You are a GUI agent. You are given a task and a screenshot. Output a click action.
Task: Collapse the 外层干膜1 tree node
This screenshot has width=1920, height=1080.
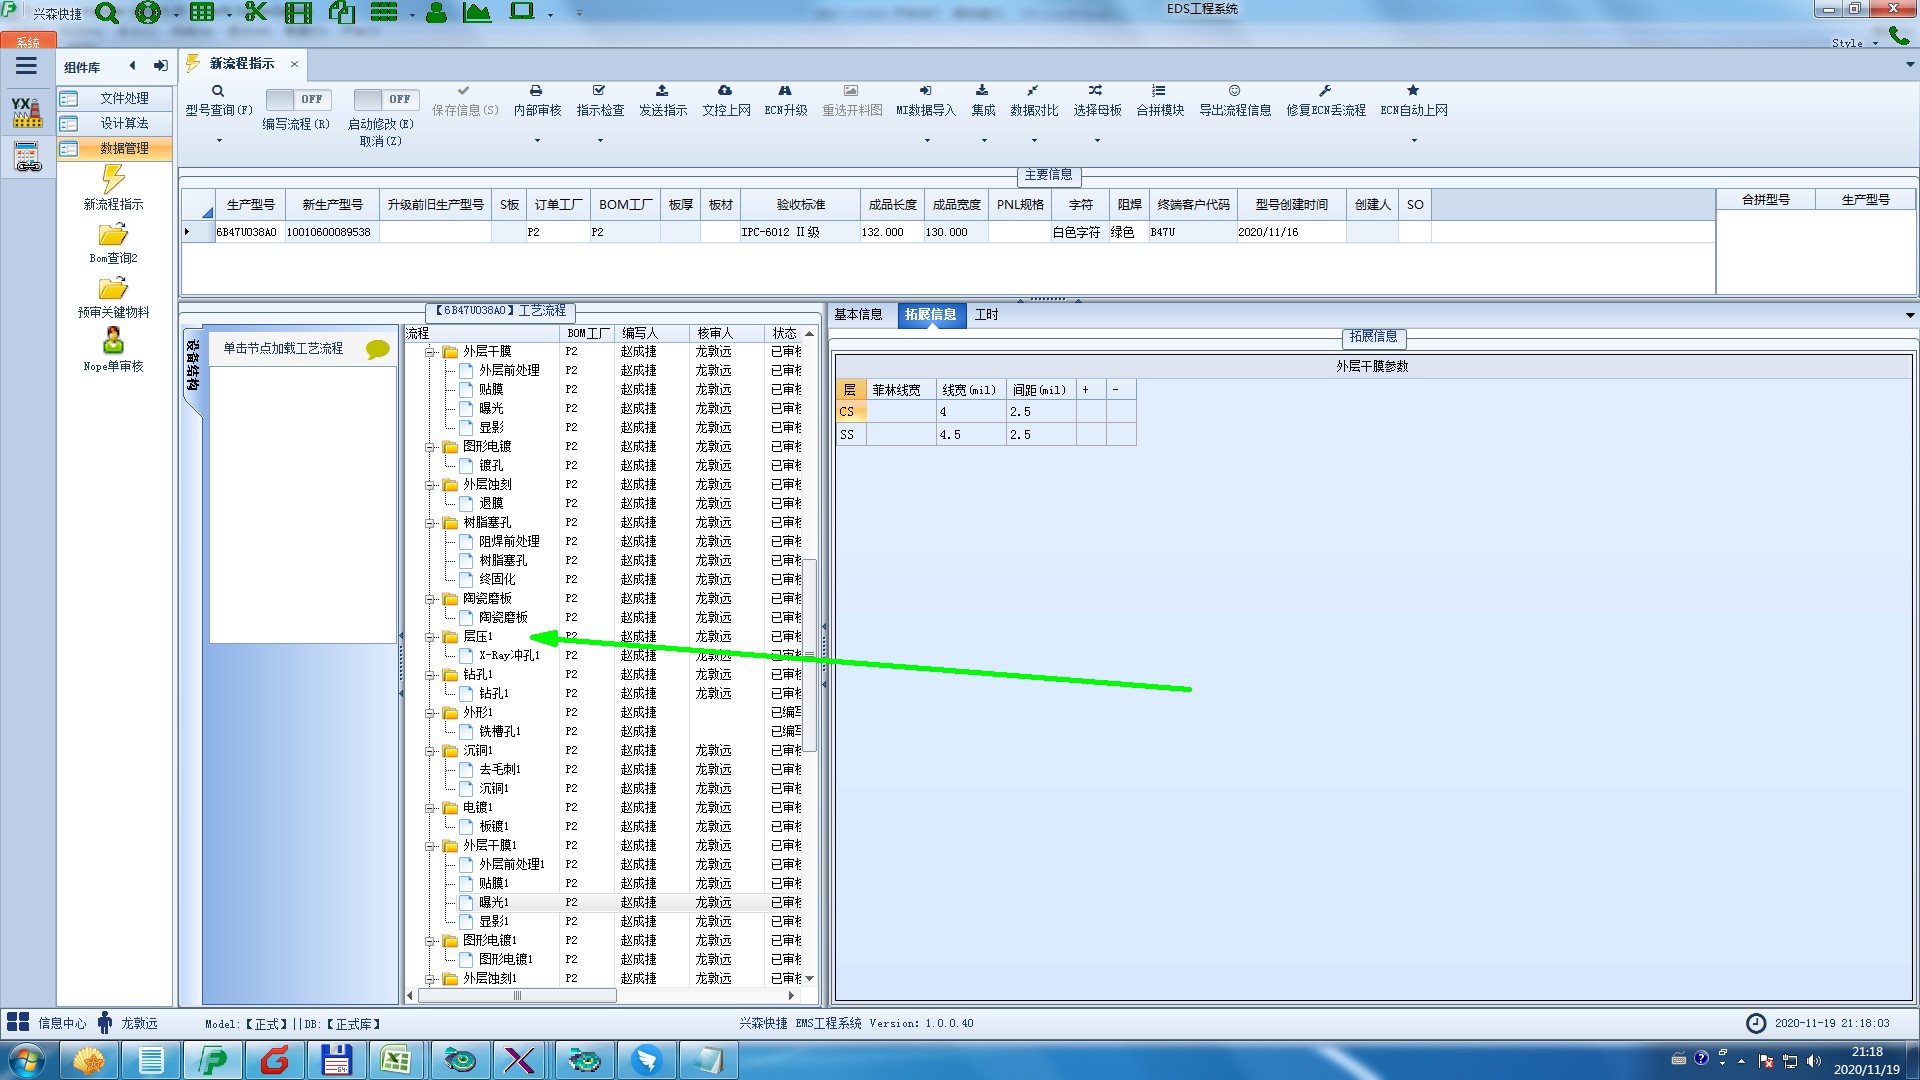(x=431, y=846)
